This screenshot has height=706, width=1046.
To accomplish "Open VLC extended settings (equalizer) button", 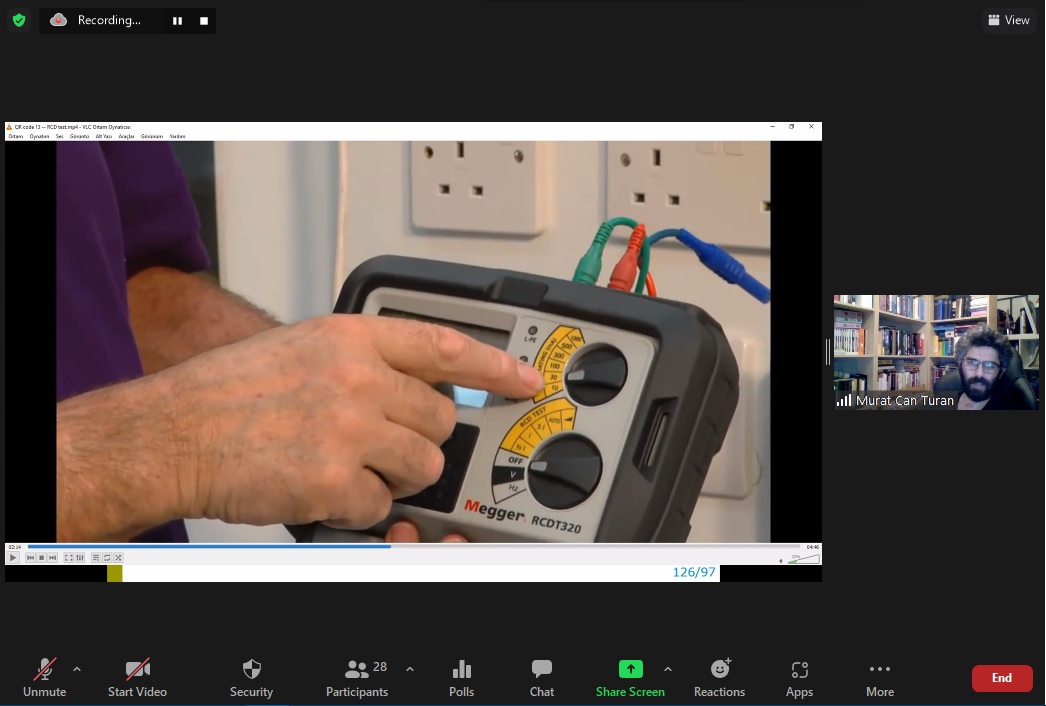I will tap(80, 558).
